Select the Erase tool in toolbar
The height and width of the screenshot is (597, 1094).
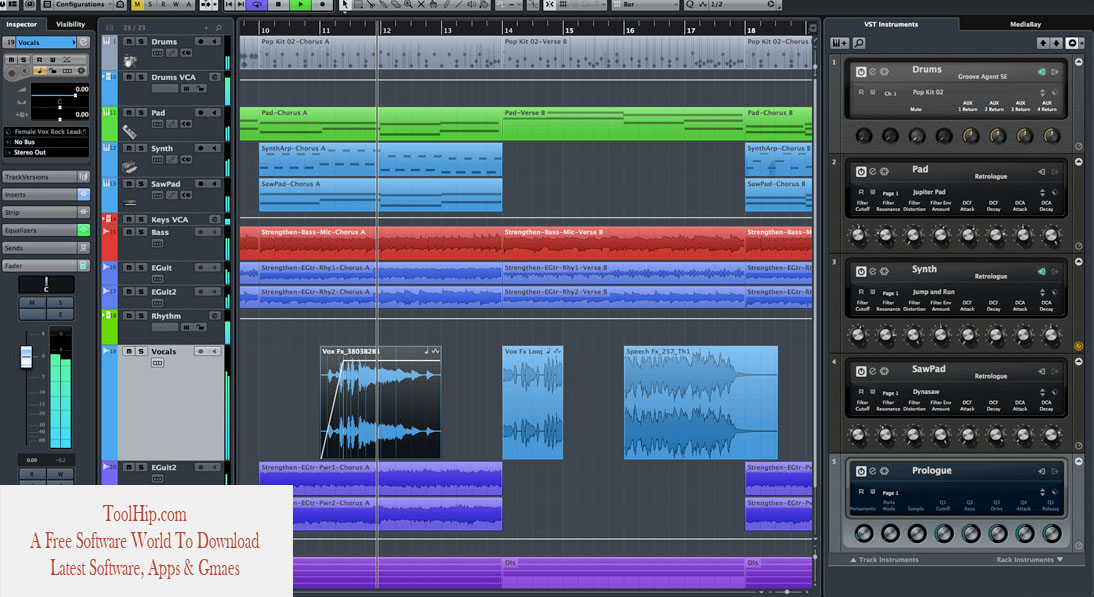(396, 4)
